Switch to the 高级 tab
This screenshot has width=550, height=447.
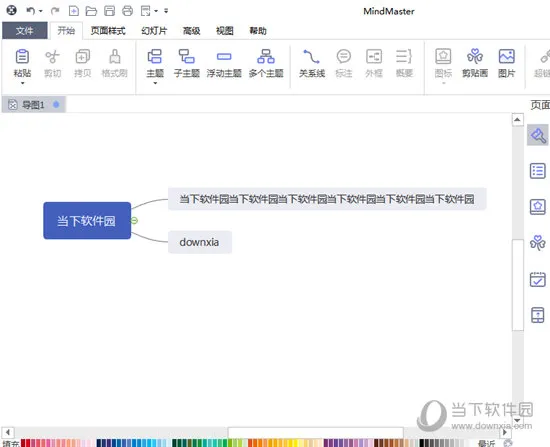point(192,31)
